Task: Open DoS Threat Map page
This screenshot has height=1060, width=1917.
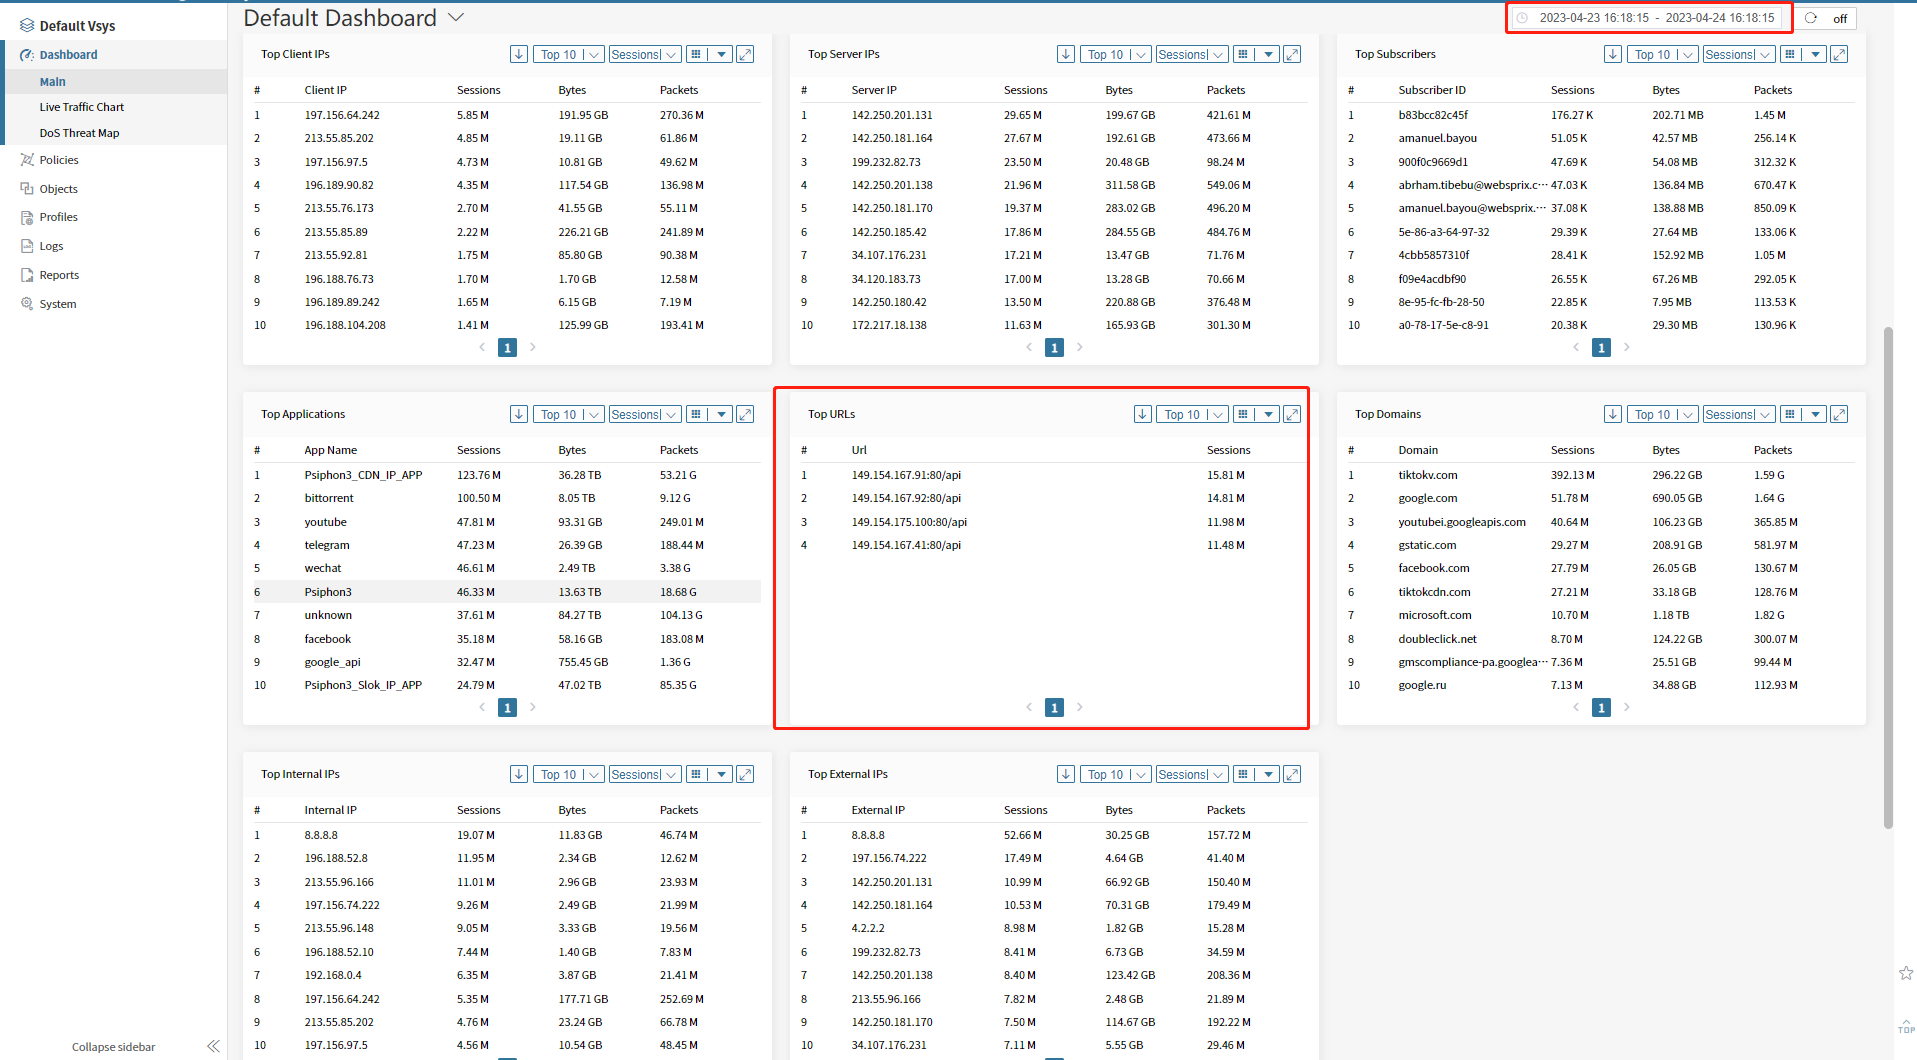Action: pos(79,133)
